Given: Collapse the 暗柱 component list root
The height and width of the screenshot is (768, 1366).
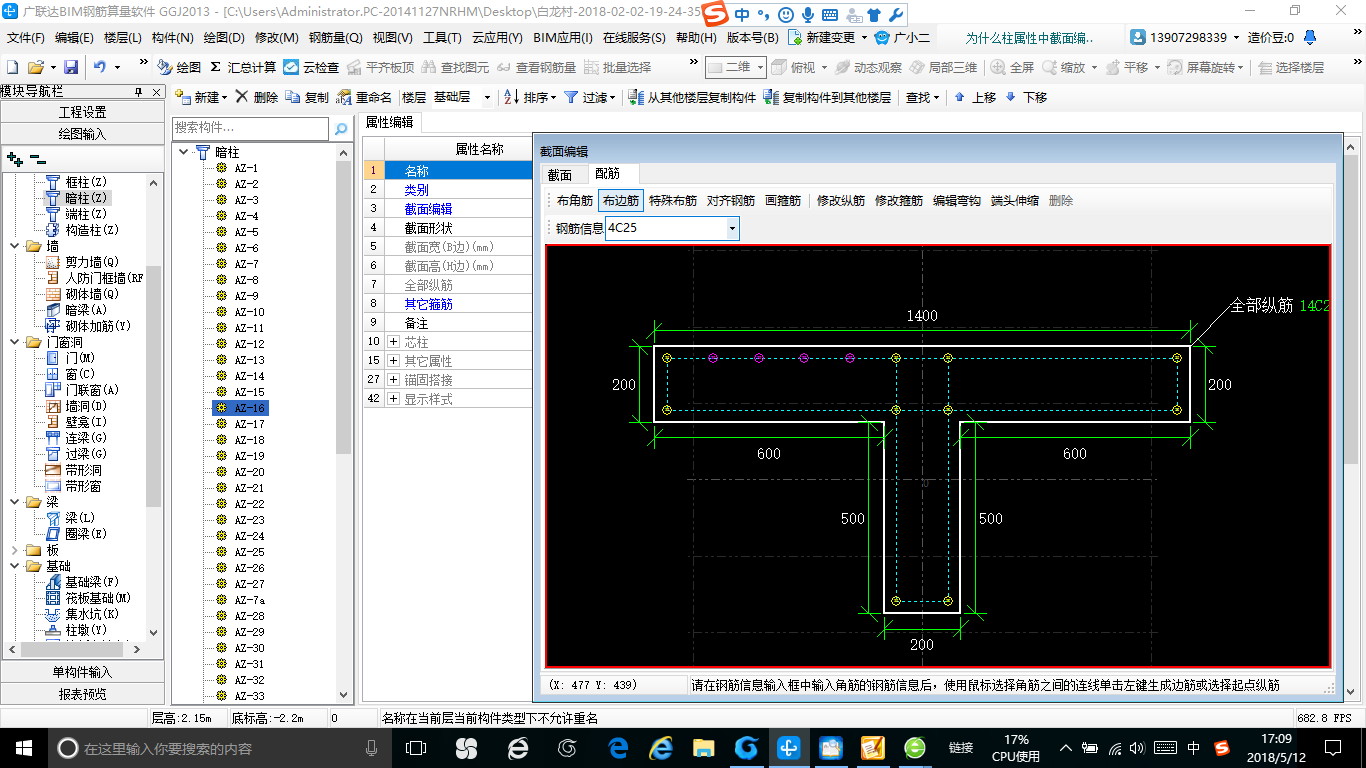Looking at the screenshot, I should tap(184, 152).
